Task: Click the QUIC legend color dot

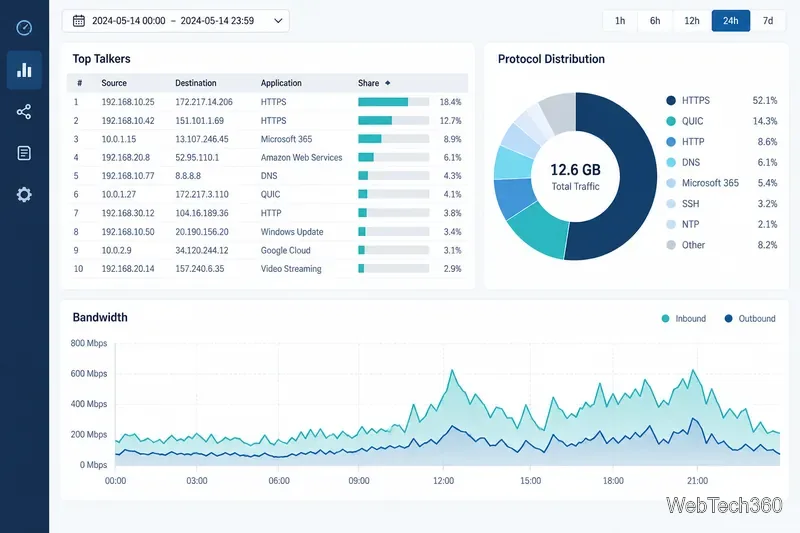Action: click(x=671, y=121)
